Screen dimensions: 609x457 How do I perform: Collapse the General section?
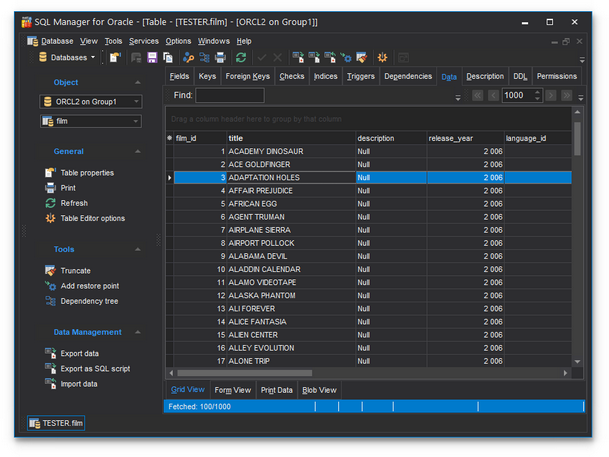click(137, 151)
